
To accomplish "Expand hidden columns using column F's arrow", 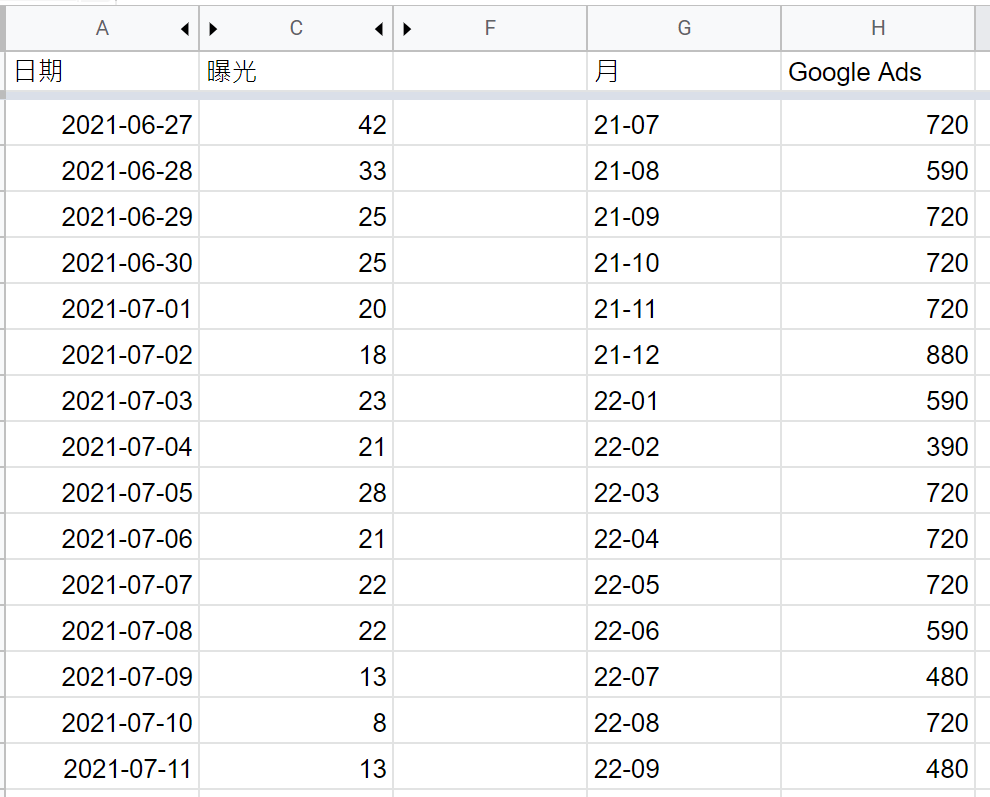I will [407, 29].
